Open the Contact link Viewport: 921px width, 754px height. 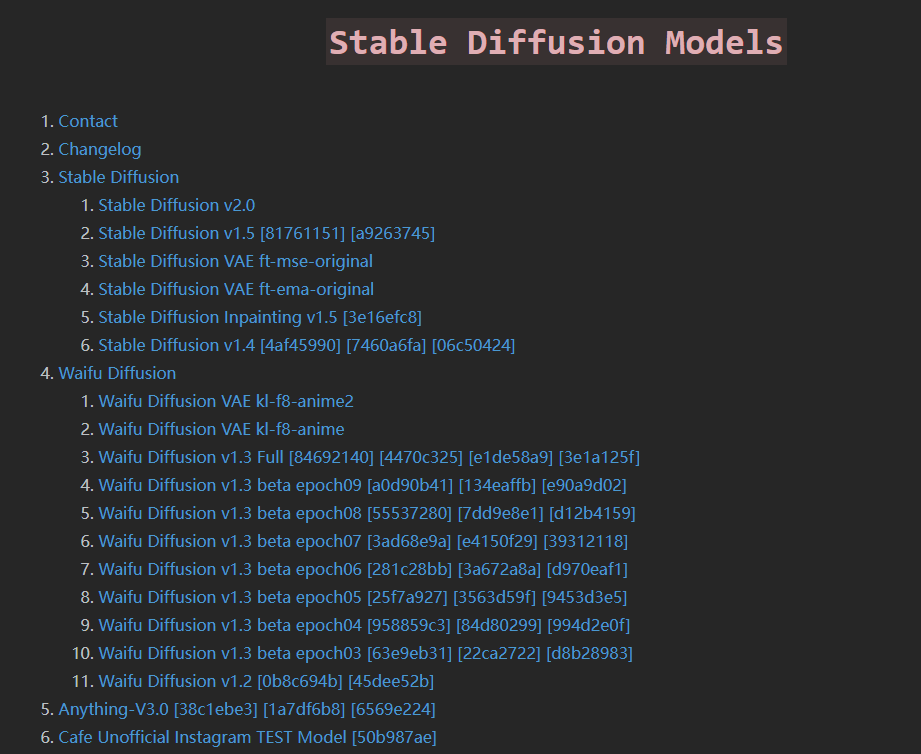(x=88, y=121)
